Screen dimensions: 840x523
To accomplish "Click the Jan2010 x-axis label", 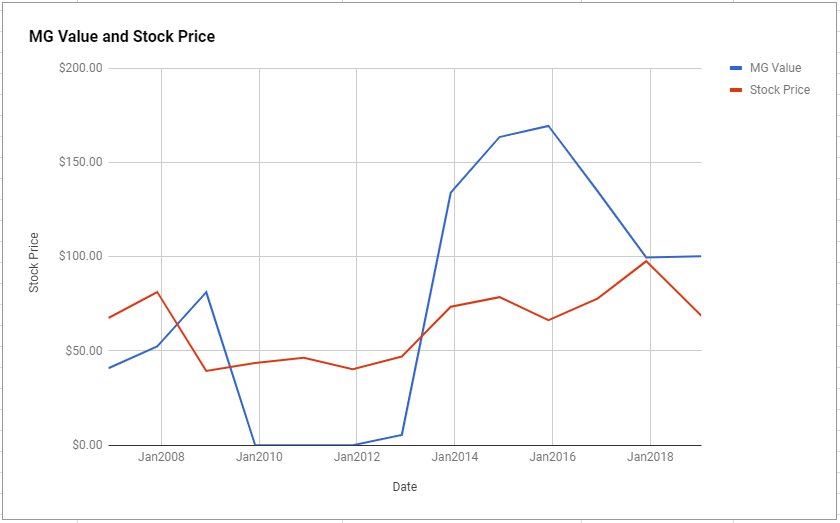I will pyautogui.click(x=259, y=457).
